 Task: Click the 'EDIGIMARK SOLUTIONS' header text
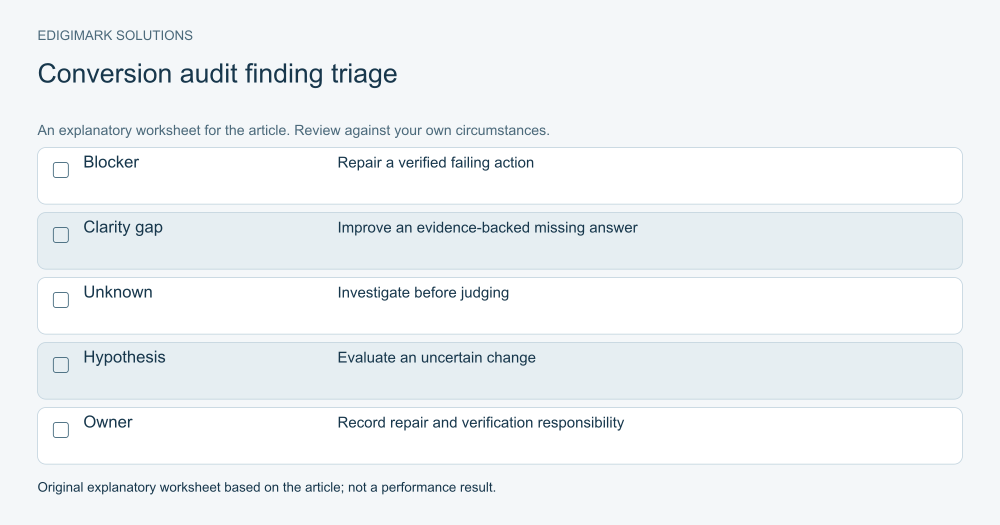(115, 36)
